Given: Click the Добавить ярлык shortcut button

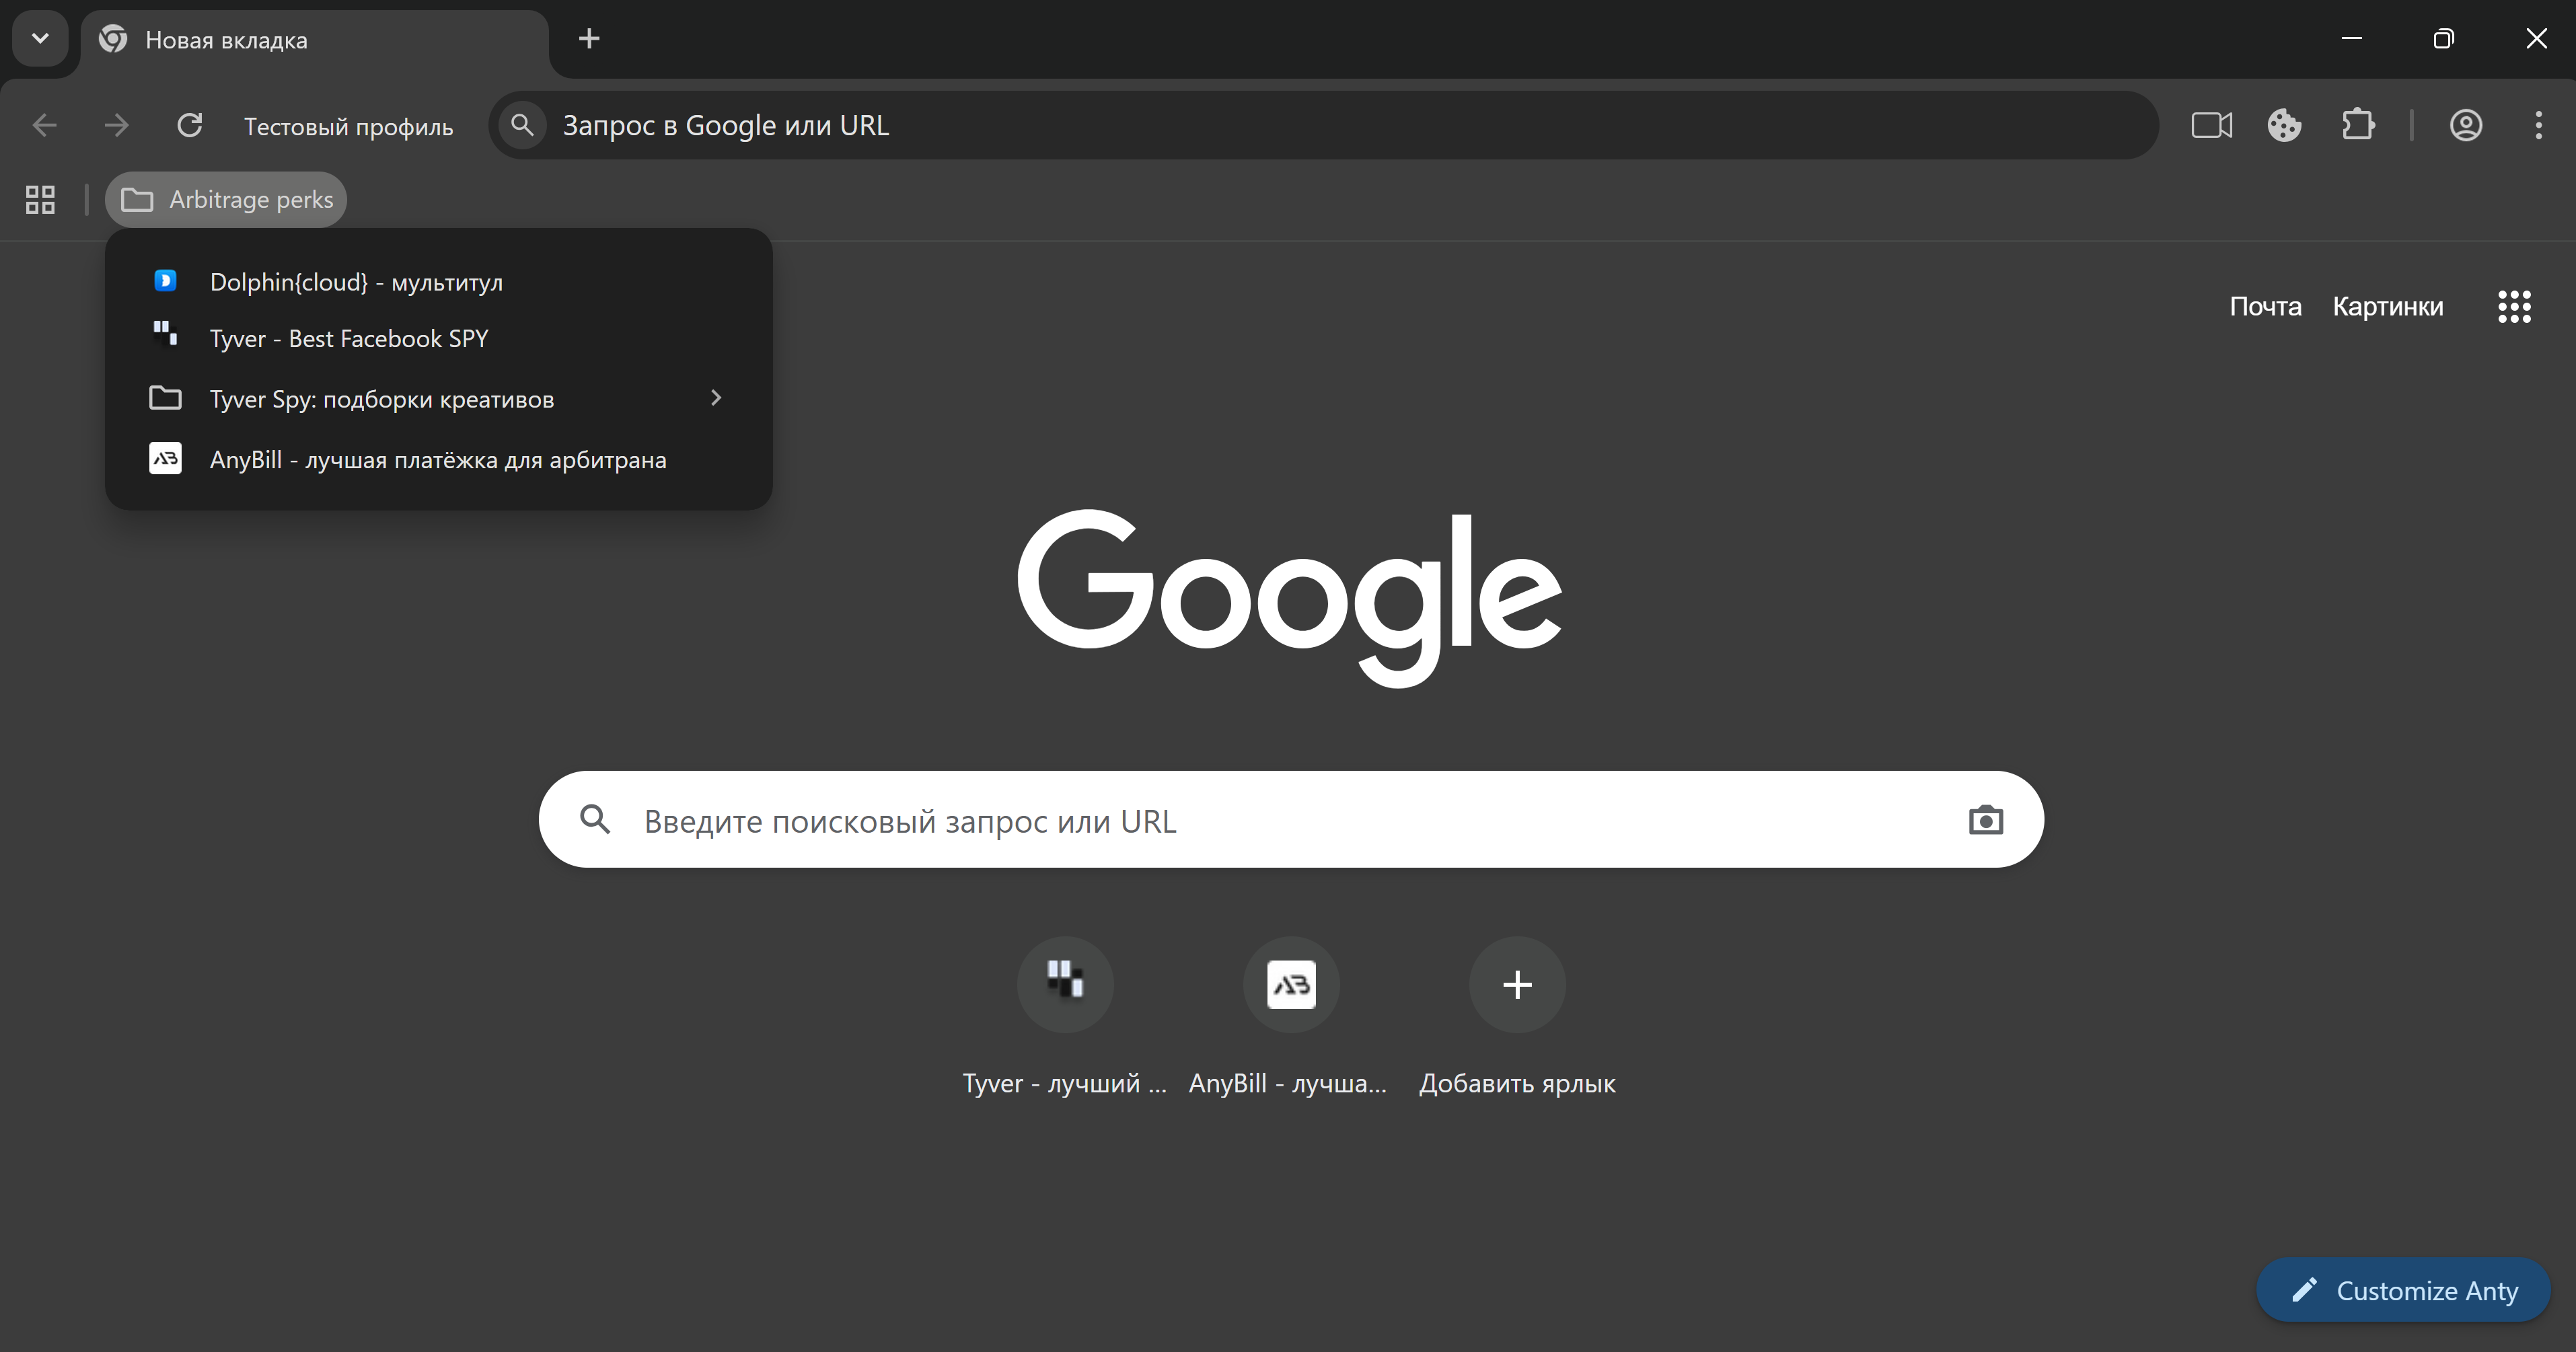Looking at the screenshot, I should (x=1516, y=985).
